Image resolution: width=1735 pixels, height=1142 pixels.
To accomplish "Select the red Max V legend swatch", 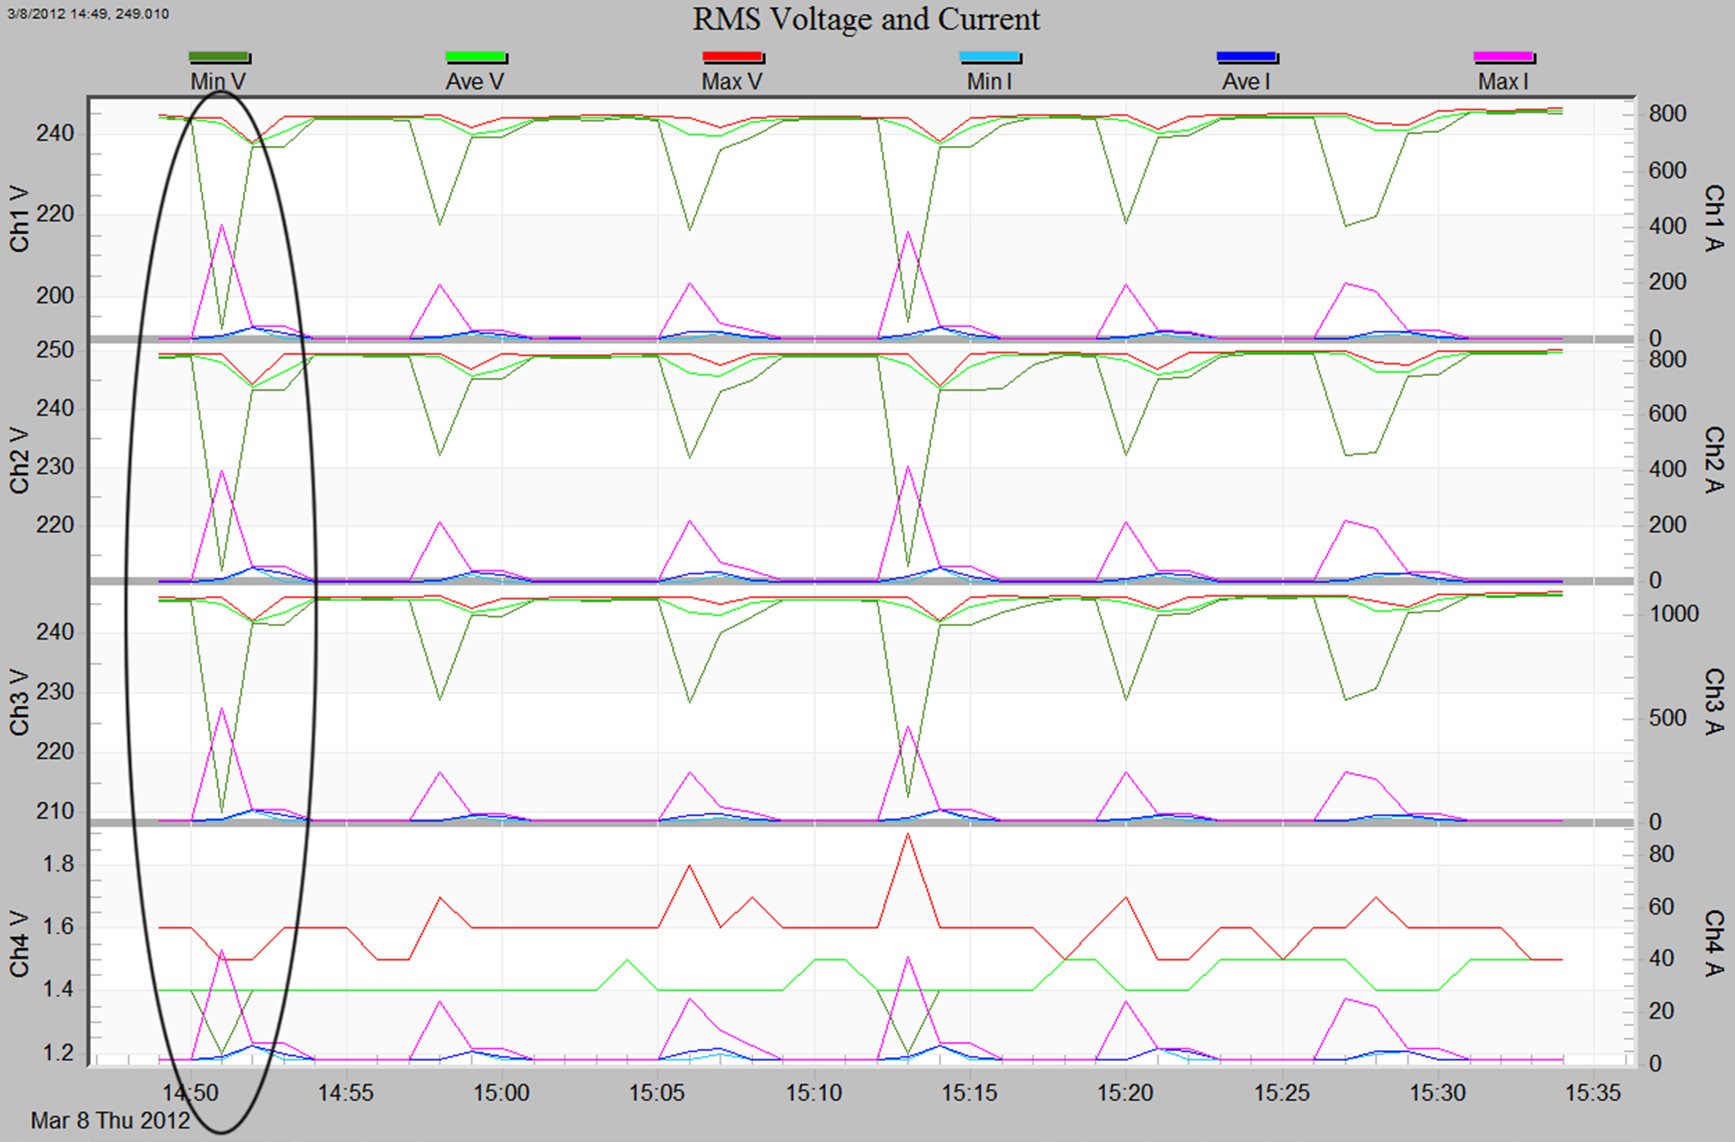I will point(733,58).
